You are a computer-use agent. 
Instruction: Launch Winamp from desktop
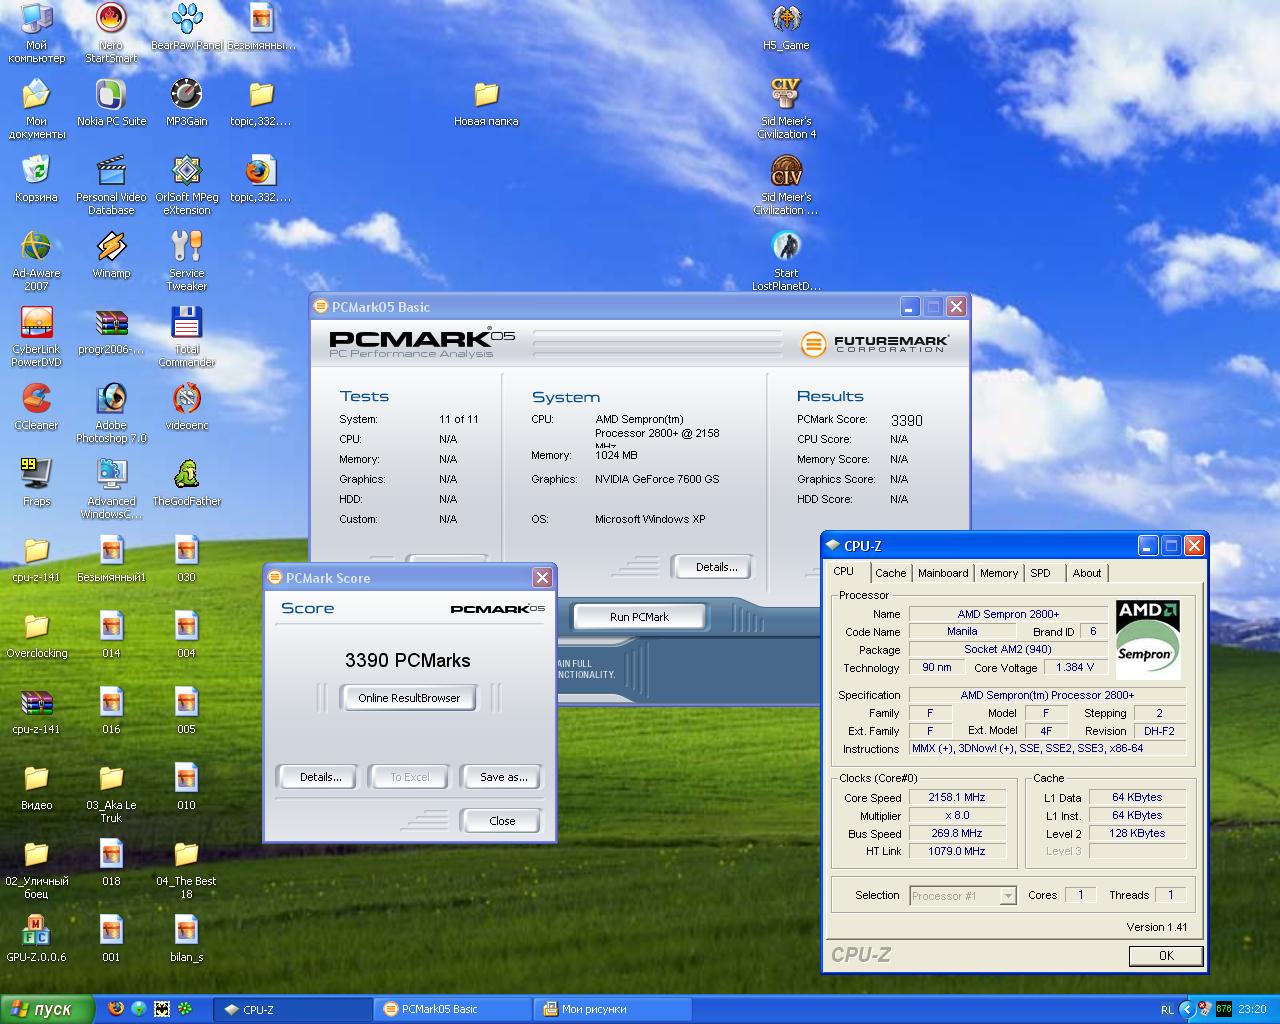click(111, 254)
